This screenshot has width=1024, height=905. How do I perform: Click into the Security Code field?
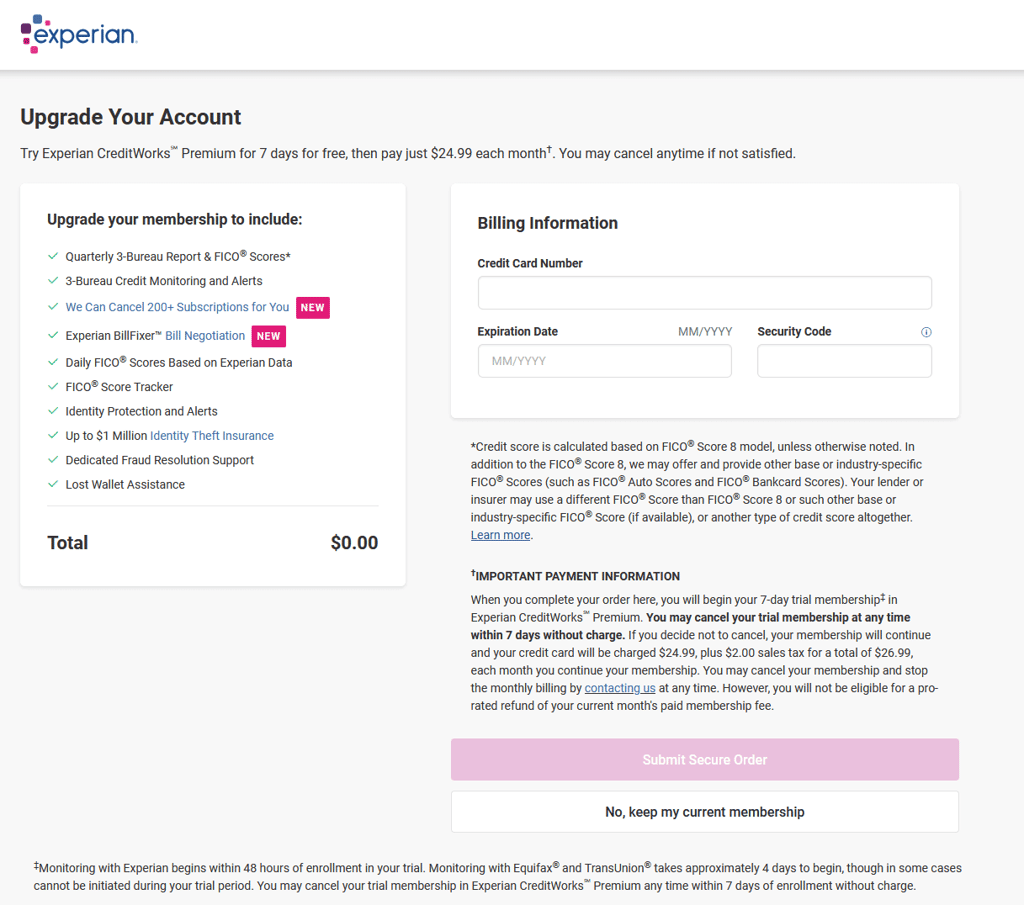[x=844, y=361]
